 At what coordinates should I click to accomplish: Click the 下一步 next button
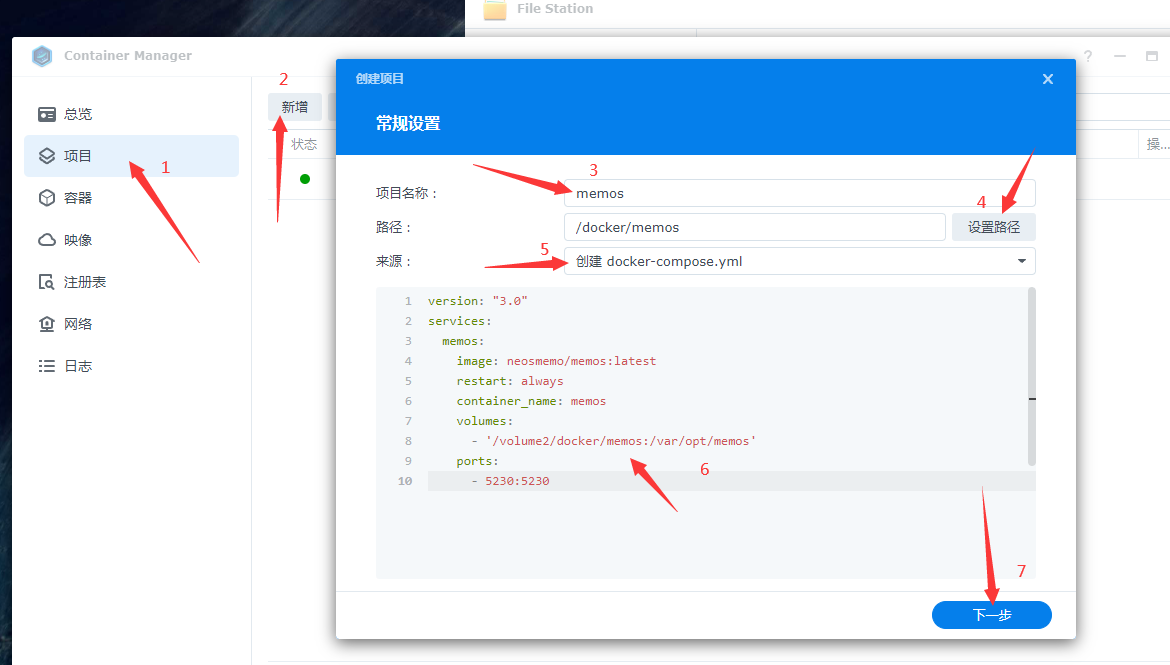pyautogui.click(x=992, y=615)
